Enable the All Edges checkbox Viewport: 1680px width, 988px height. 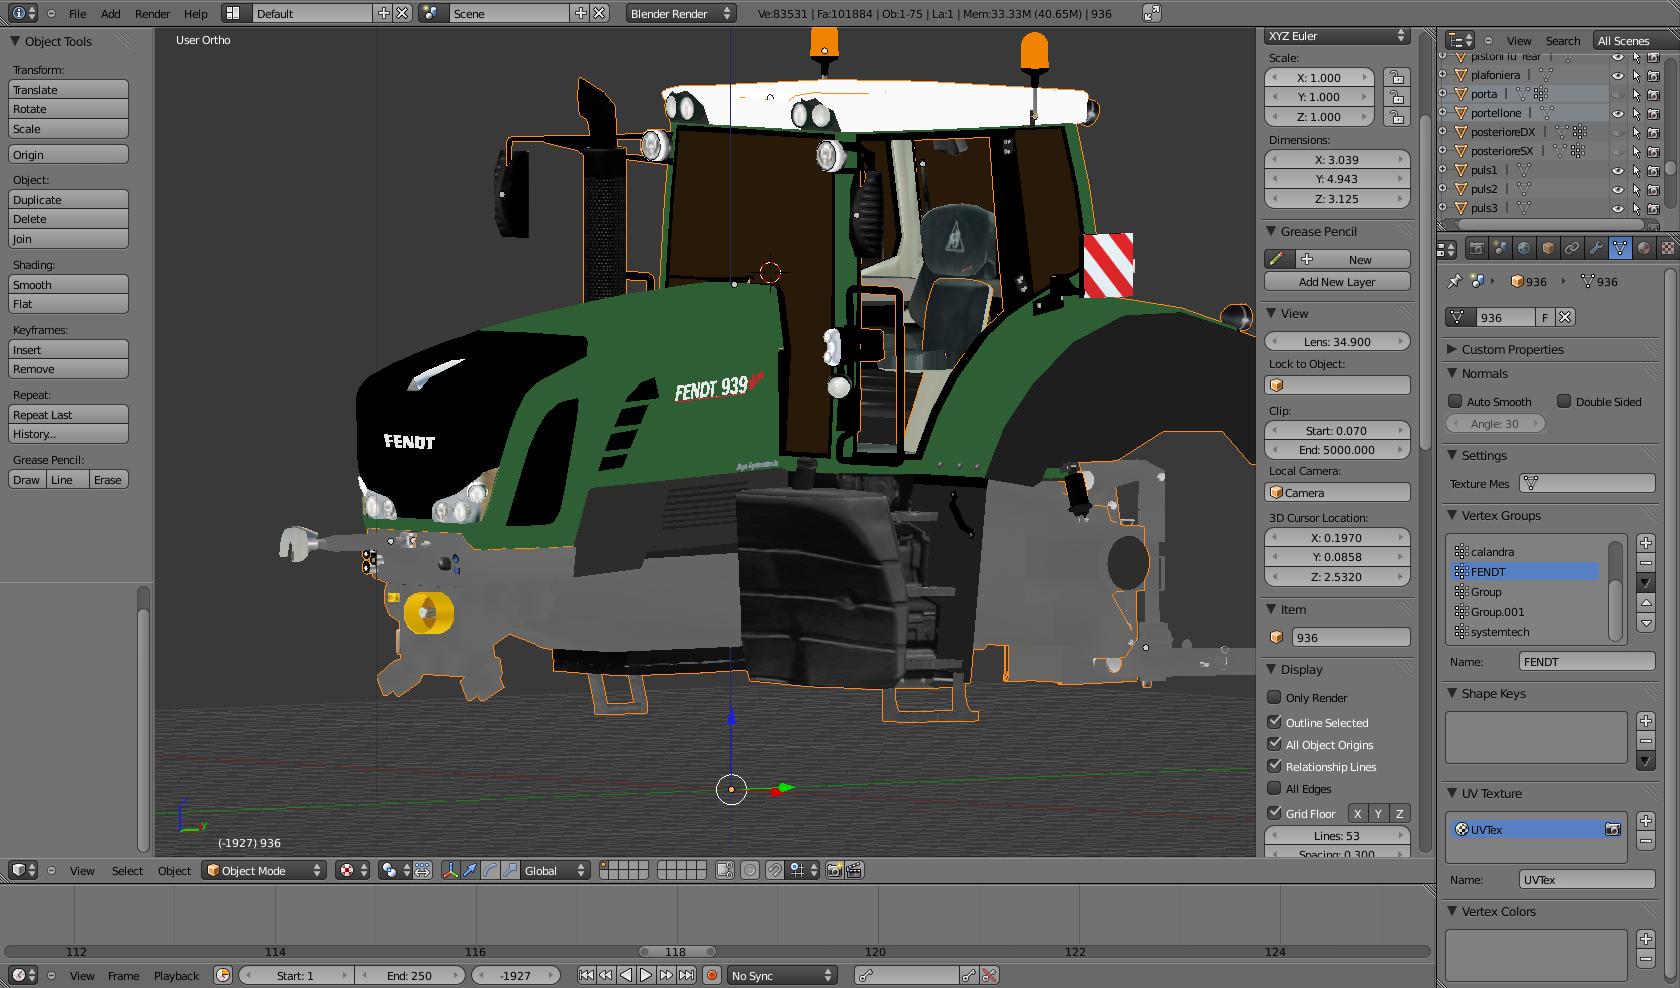(1274, 788)
